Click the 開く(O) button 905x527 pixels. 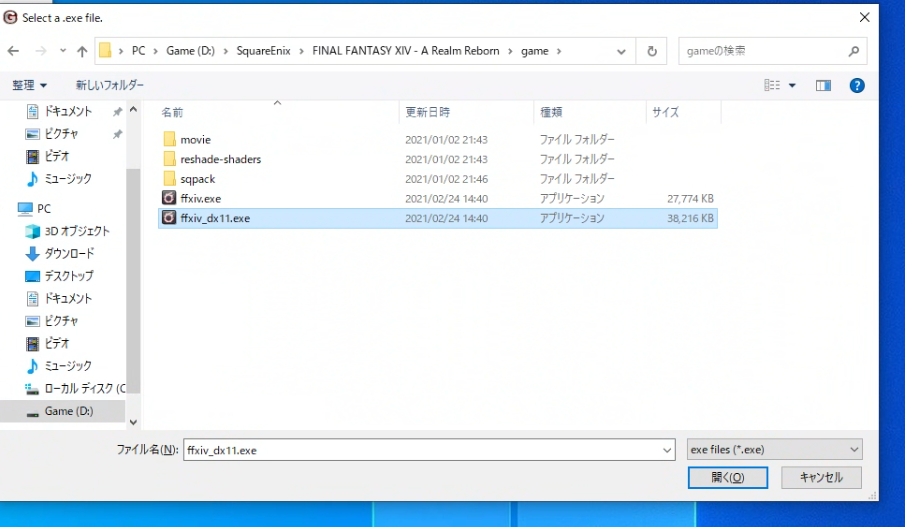[x=727, y=477]
